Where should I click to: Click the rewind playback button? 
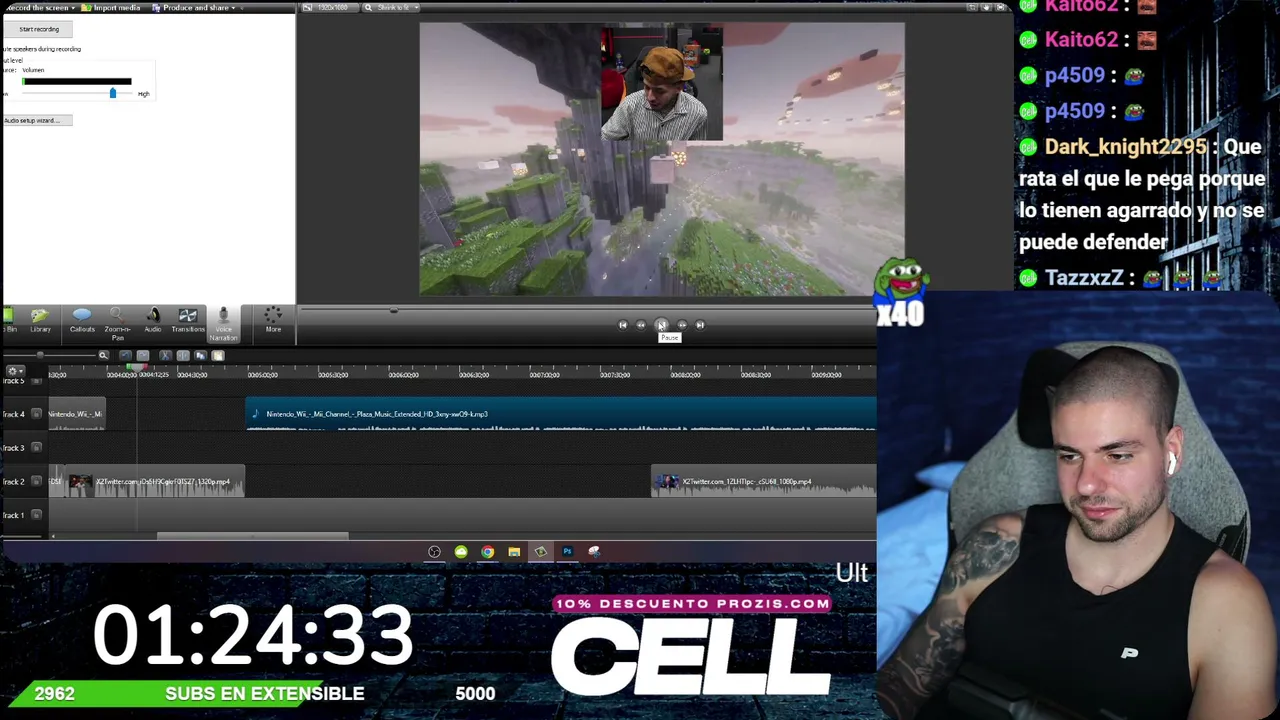click(x=641, y=325)
